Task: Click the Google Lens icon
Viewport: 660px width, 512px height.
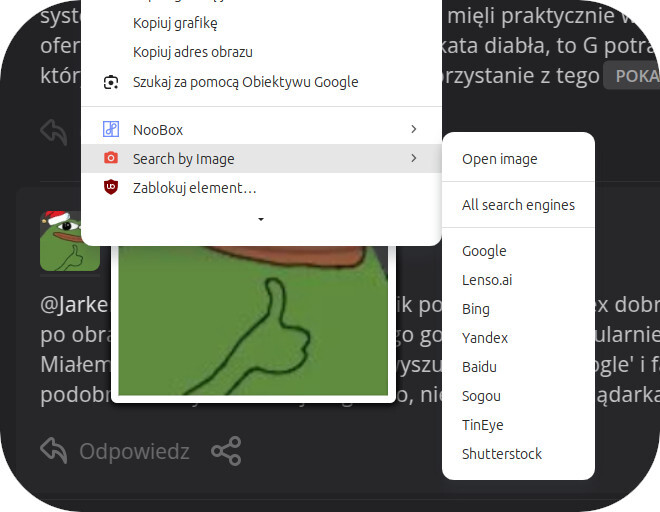Action: point(111,82)
